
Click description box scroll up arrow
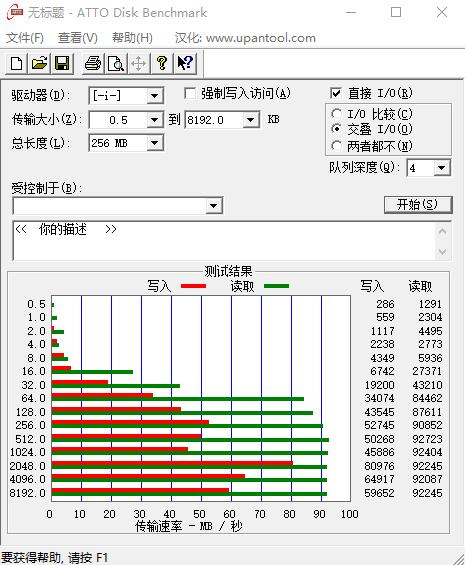pyautogui.click(x=442, y=232)
